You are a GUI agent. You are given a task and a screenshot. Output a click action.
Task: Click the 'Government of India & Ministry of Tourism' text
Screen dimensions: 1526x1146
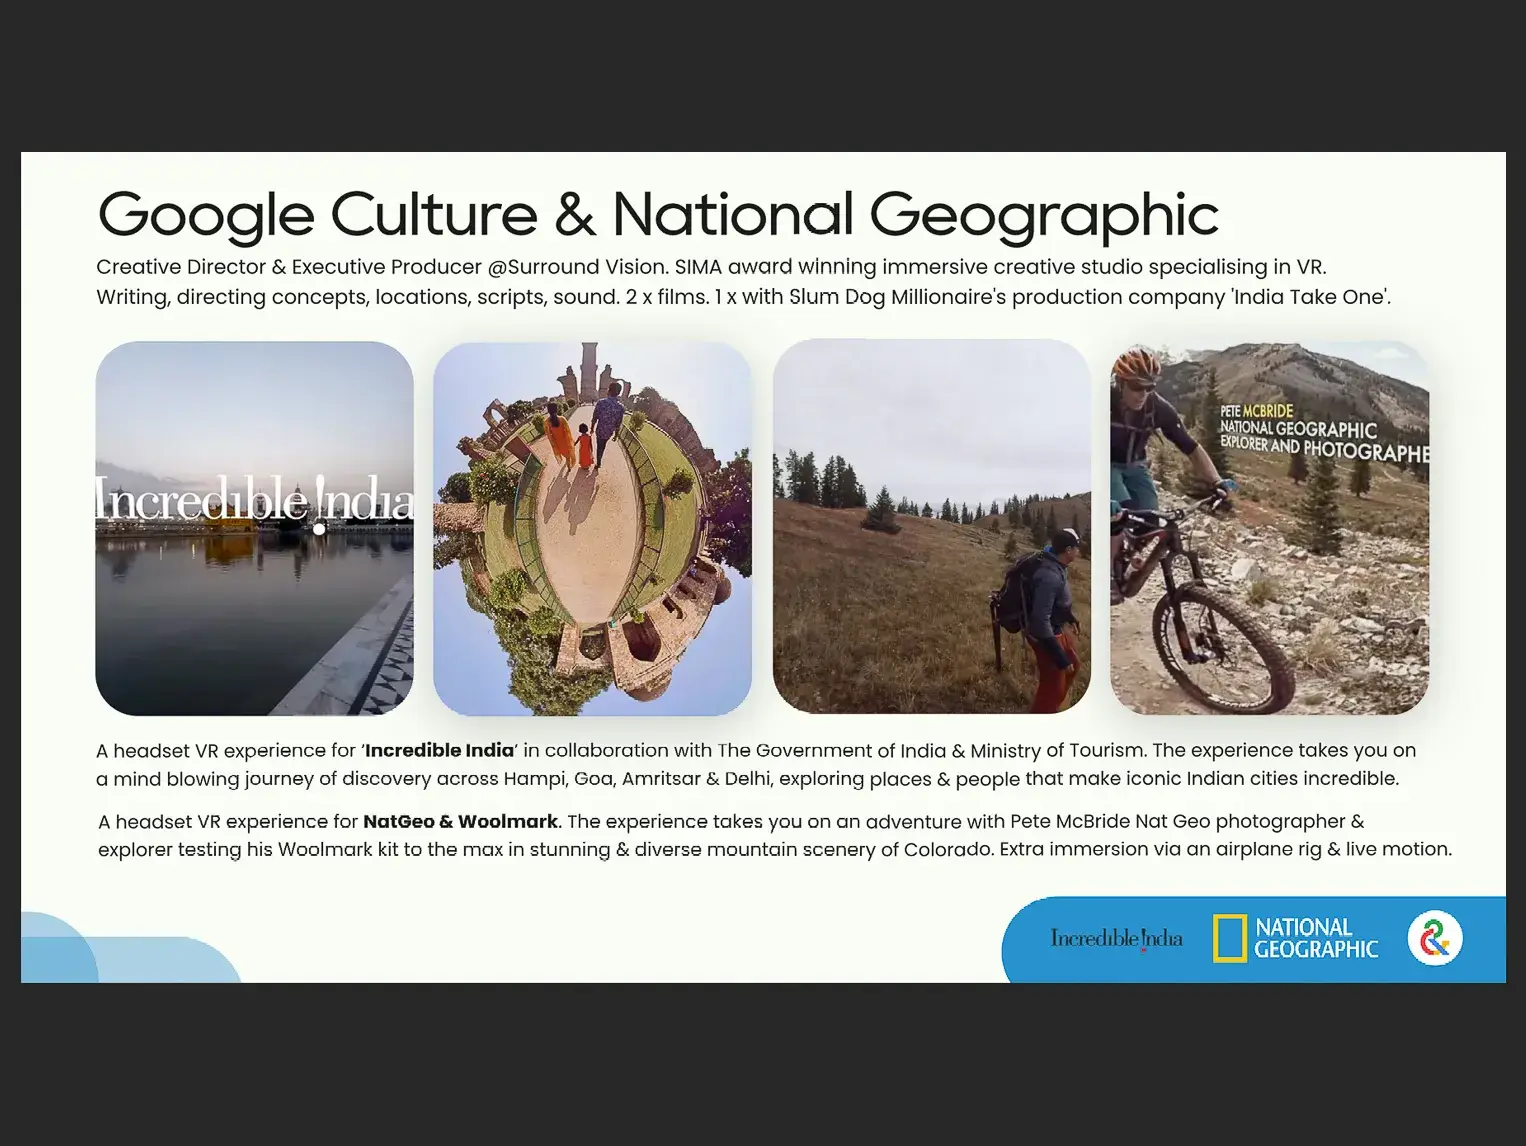(x=950, y=750)
